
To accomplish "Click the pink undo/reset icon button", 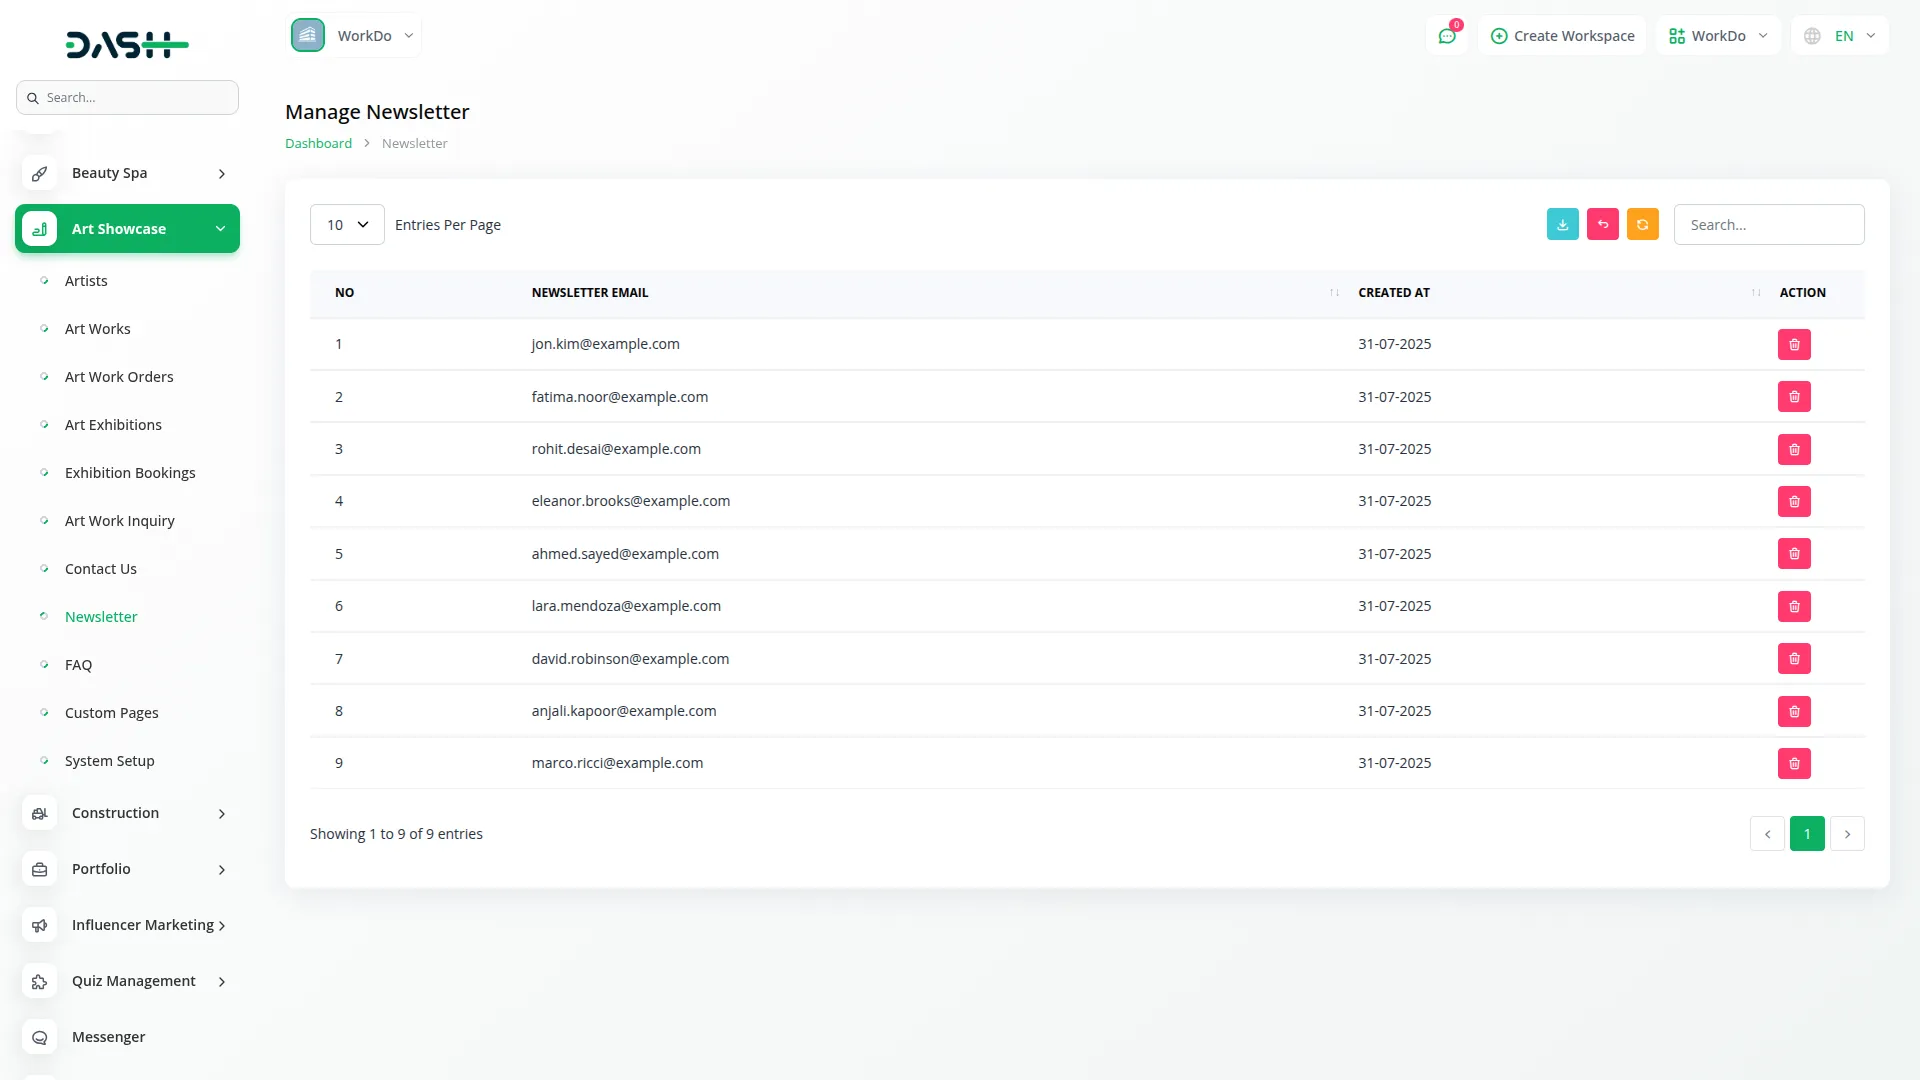I will pos(1602,225).
